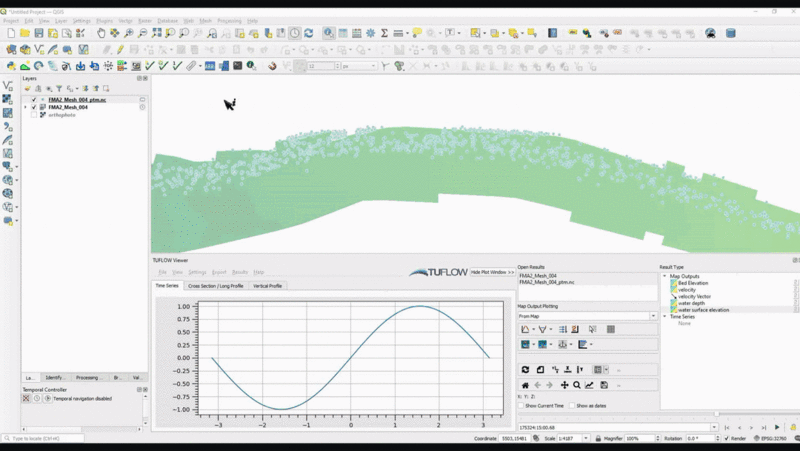
Task: Select Bed Elevation in Result Type
Action: pyautogui.click(x=693, y=283)
